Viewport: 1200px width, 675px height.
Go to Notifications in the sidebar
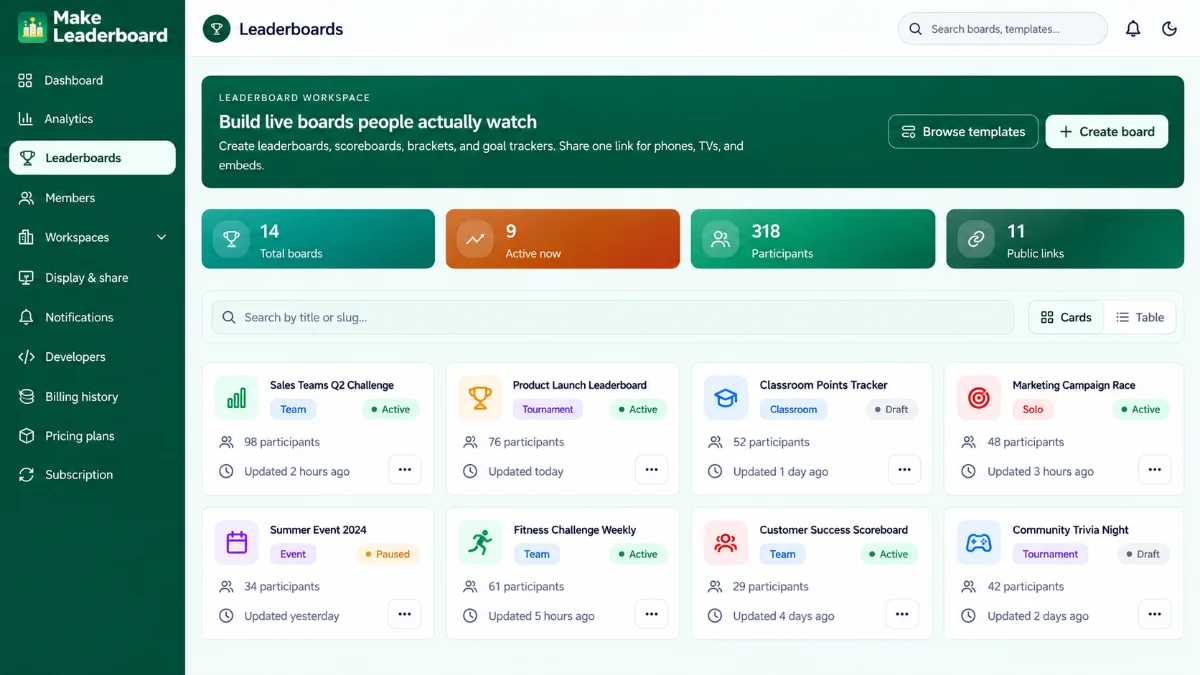92,317
